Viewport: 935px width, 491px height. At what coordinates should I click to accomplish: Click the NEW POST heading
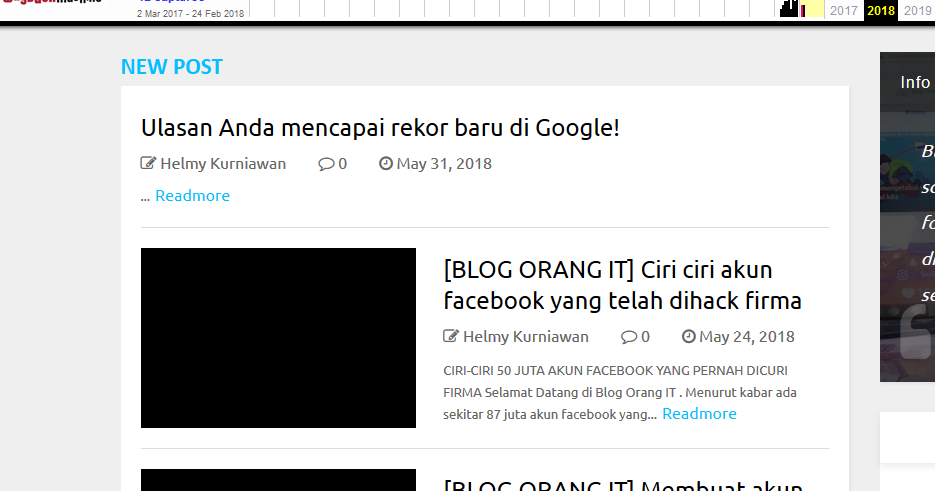[x=172, y=67]
